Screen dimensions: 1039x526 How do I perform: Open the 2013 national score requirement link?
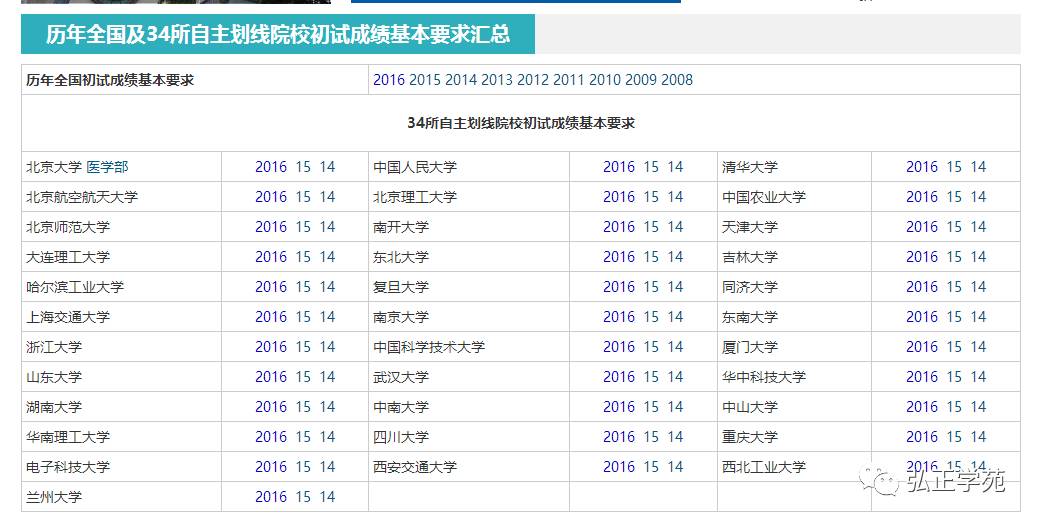coord(497,80)
